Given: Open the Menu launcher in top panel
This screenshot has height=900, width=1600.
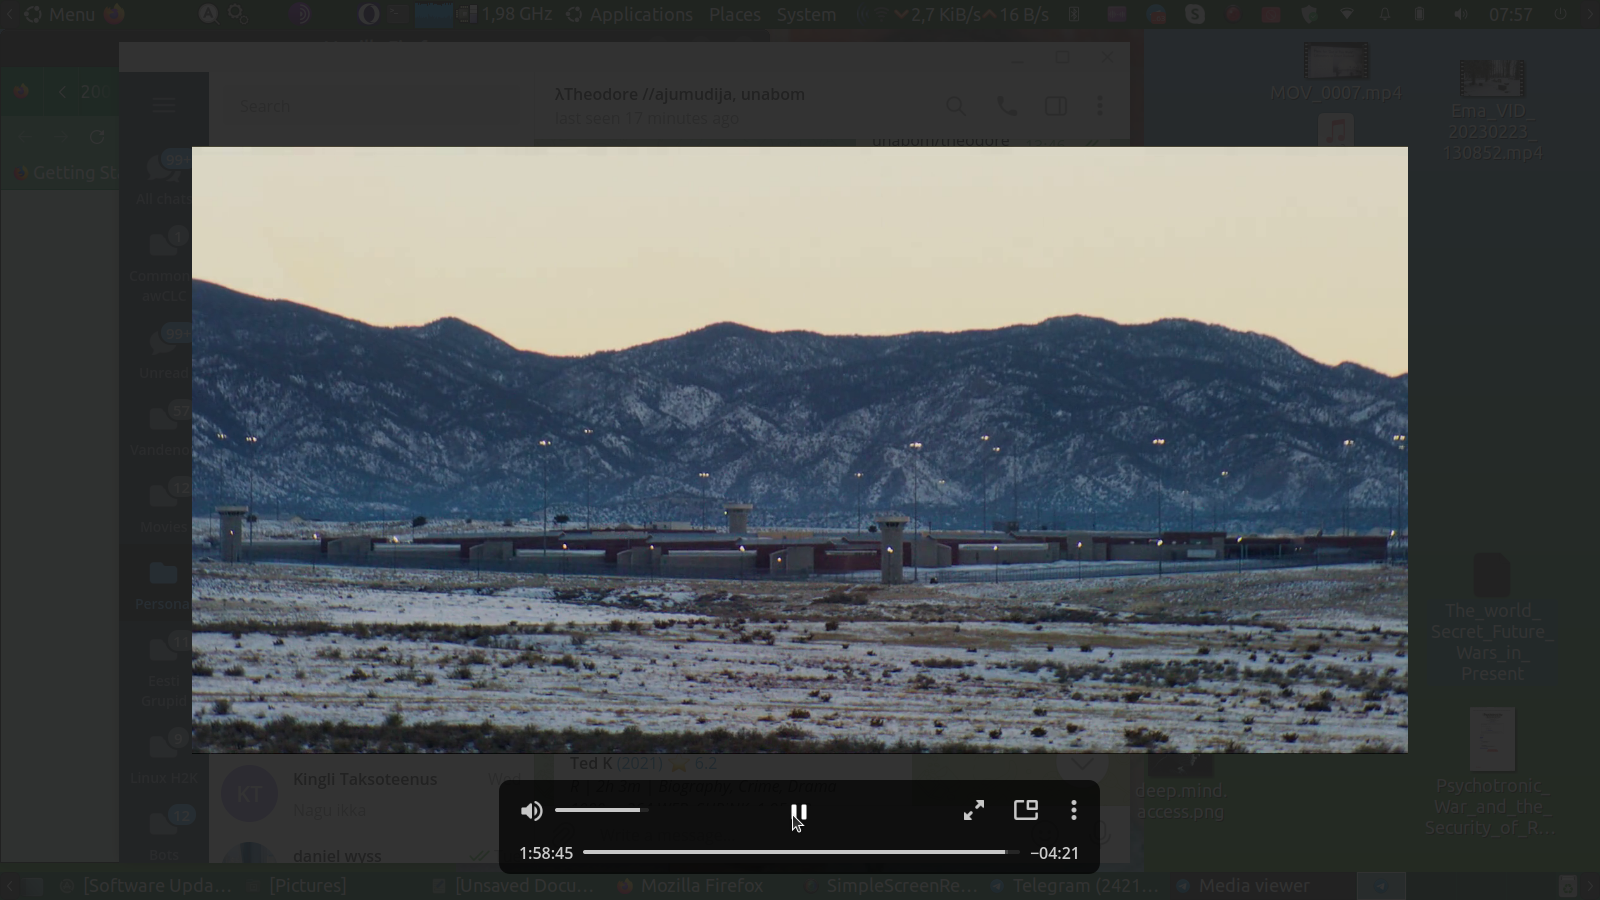Looking at the screenshot, I should tap(60, 14).
